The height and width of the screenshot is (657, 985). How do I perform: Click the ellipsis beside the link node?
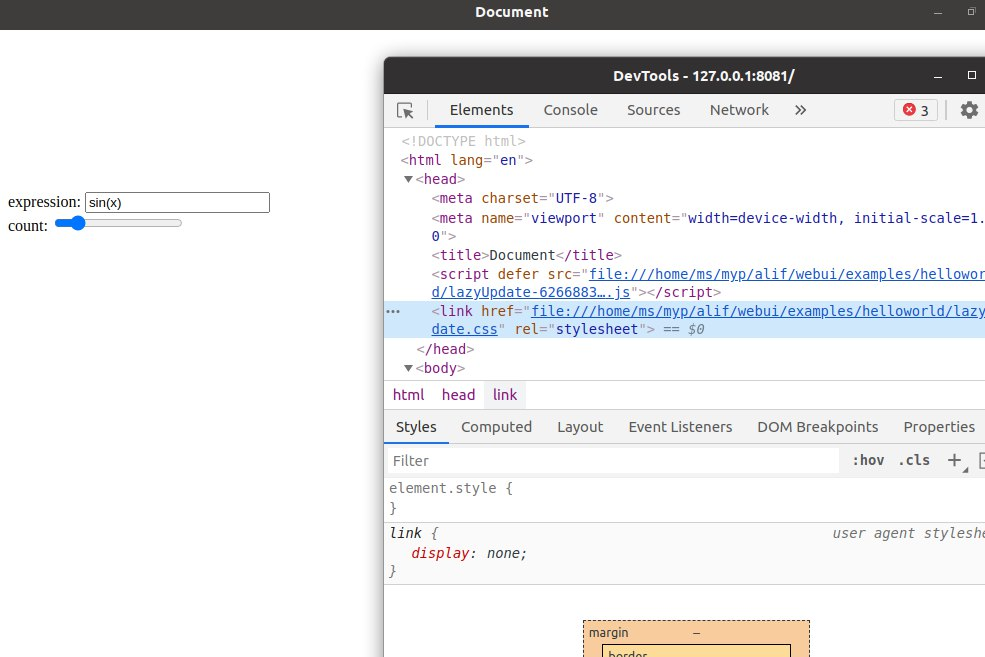tap(393, 311)
